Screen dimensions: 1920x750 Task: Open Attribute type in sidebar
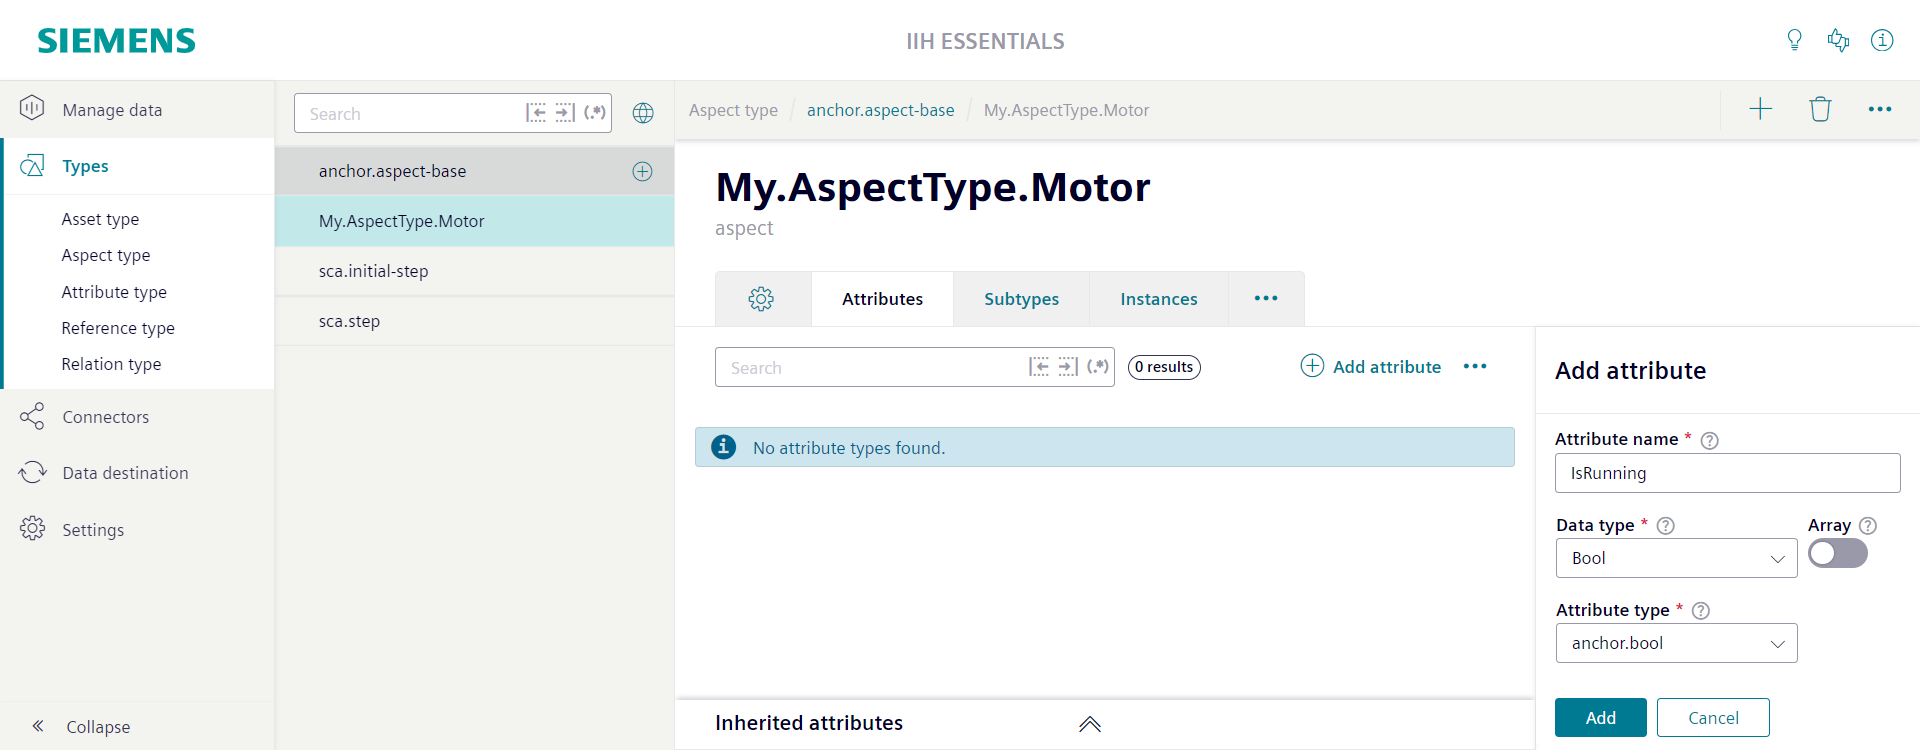(114, 291)
